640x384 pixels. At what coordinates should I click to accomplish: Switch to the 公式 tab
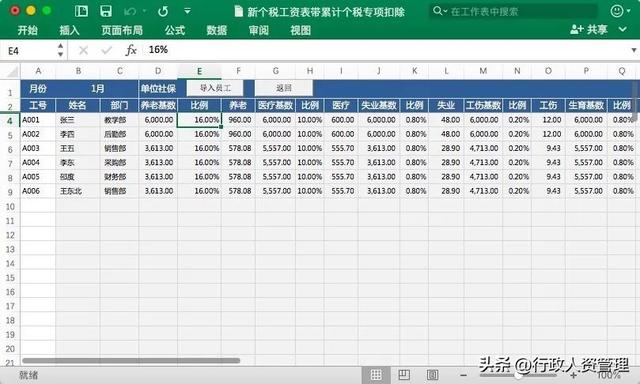click(x=175, y=30)
